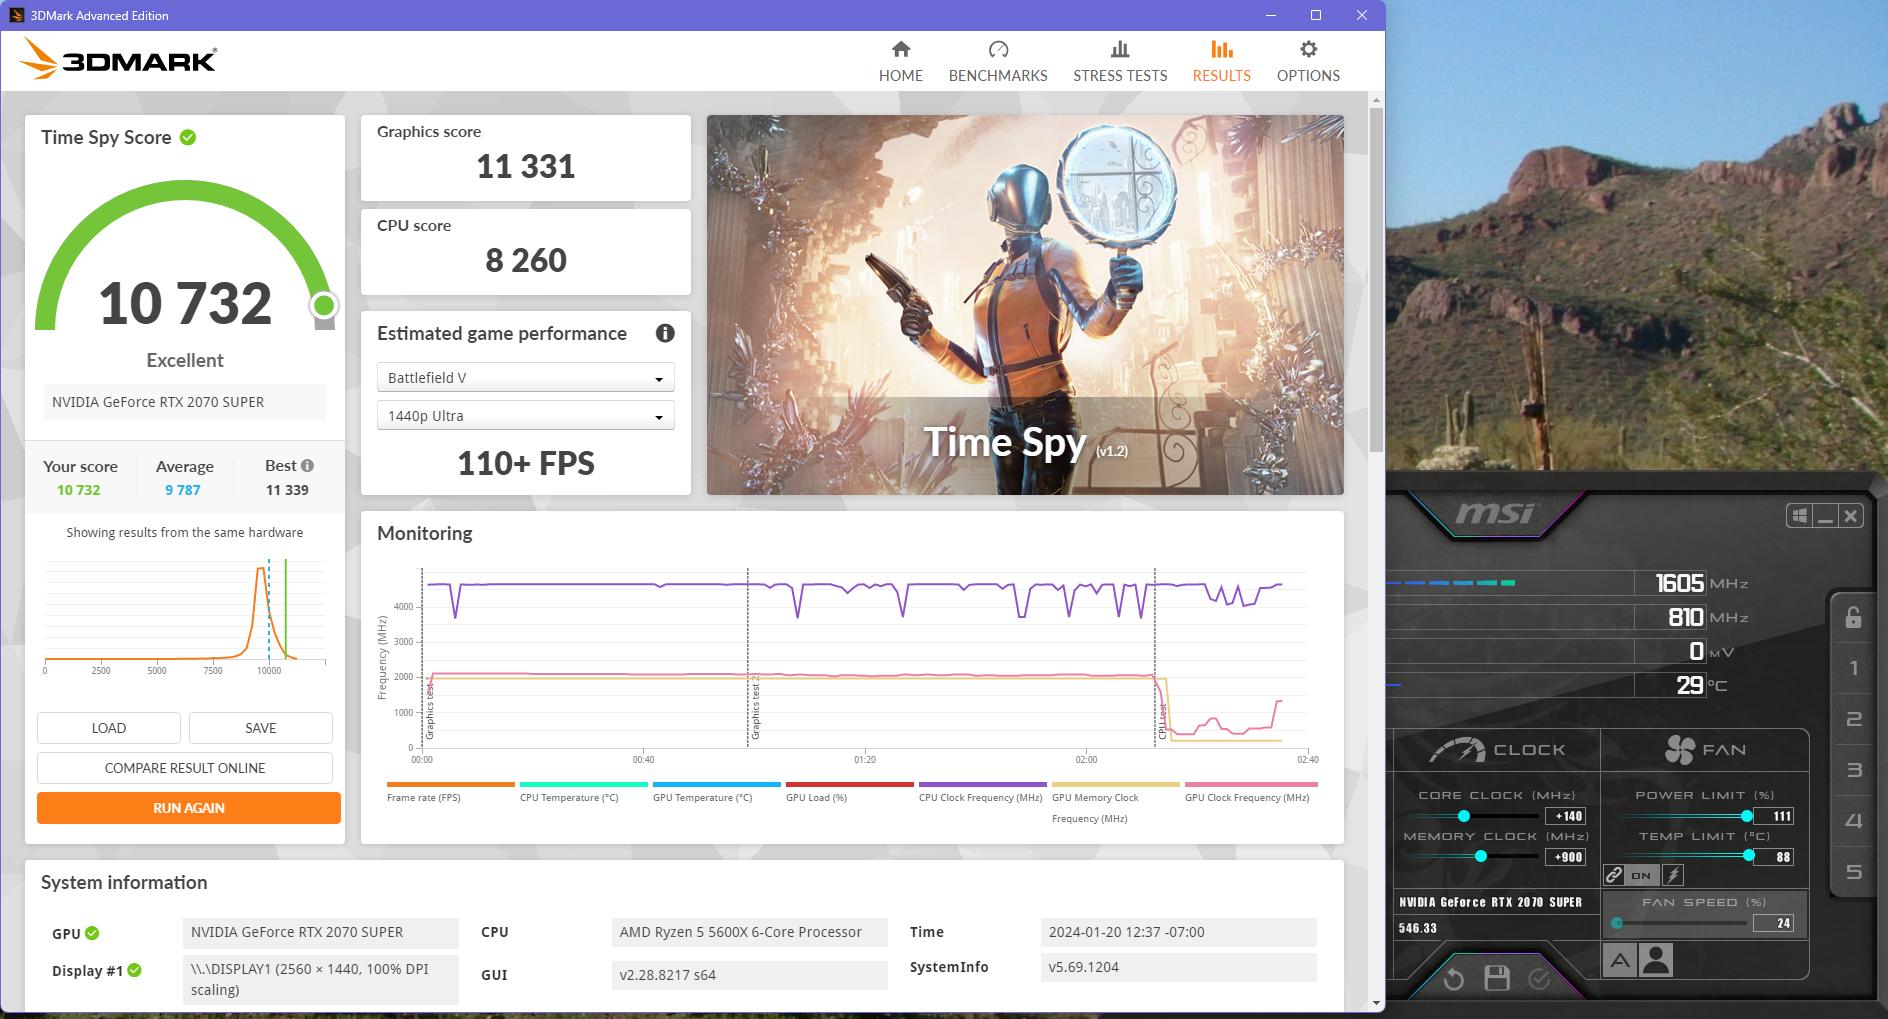Image resolution: width=1888 pixels, height=1019 pixels.
Task: Adjust the Memory Clock slider
Action: click(1481, 856)
